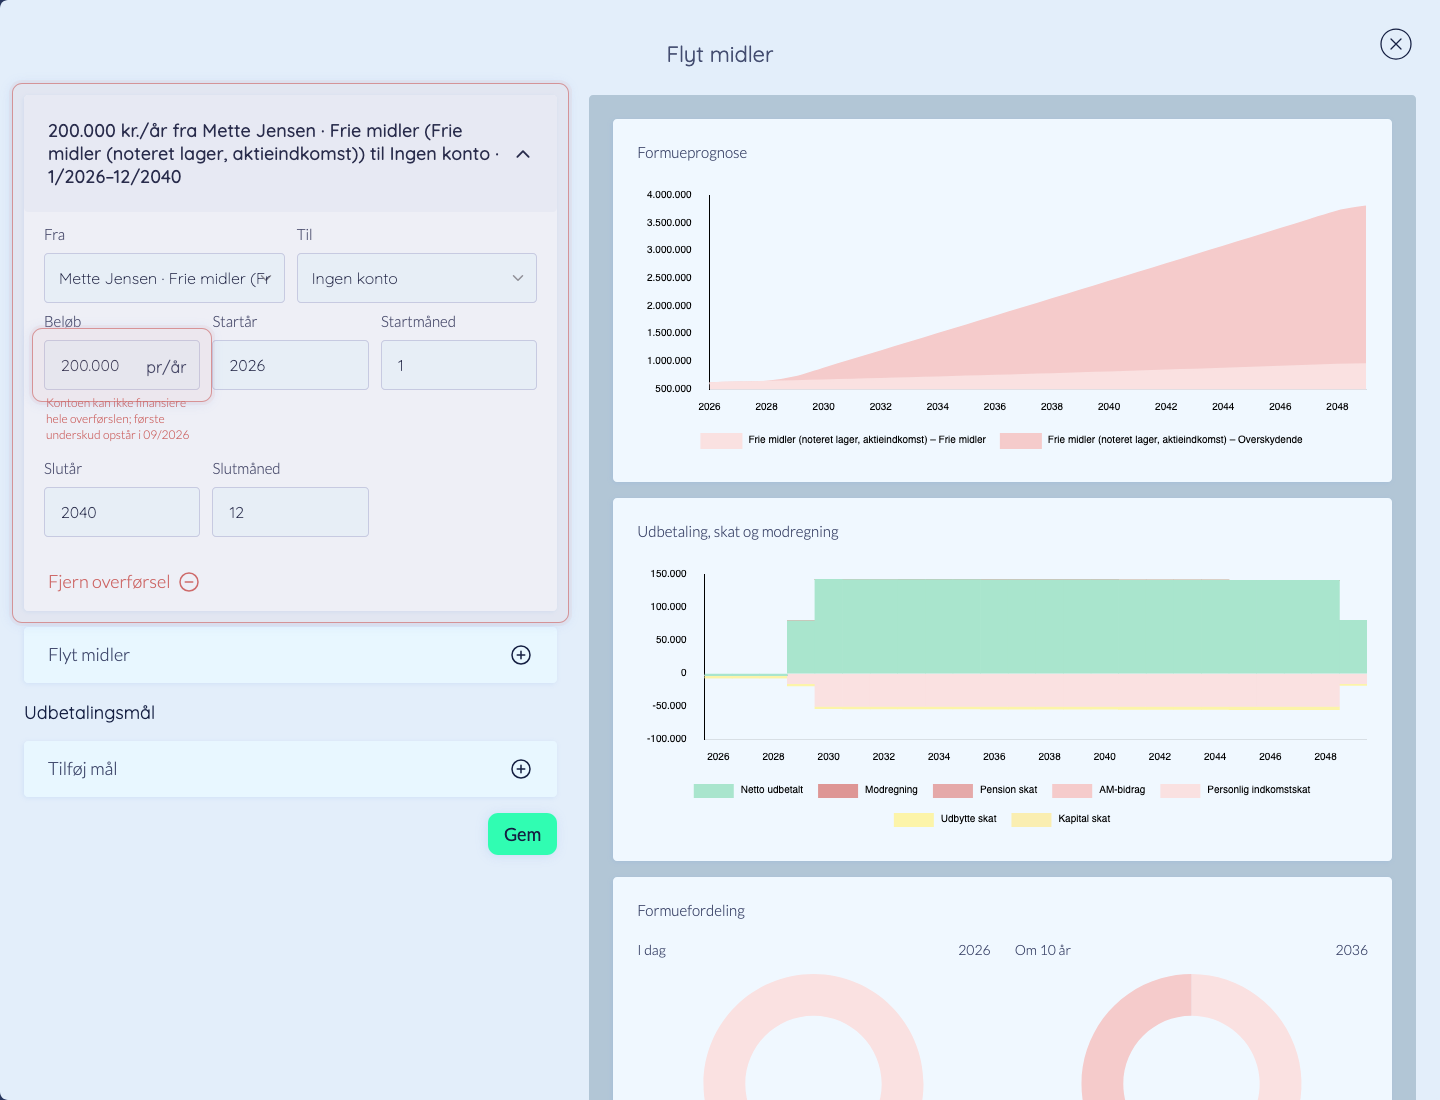Click the funding shortfall warning text

point(118,419)
